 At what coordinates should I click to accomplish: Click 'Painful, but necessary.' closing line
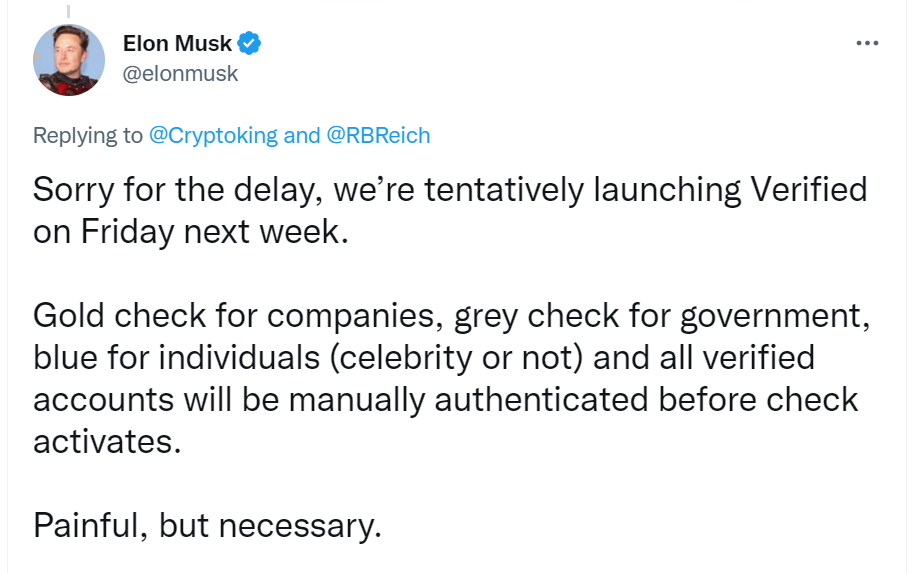[207, 525]
